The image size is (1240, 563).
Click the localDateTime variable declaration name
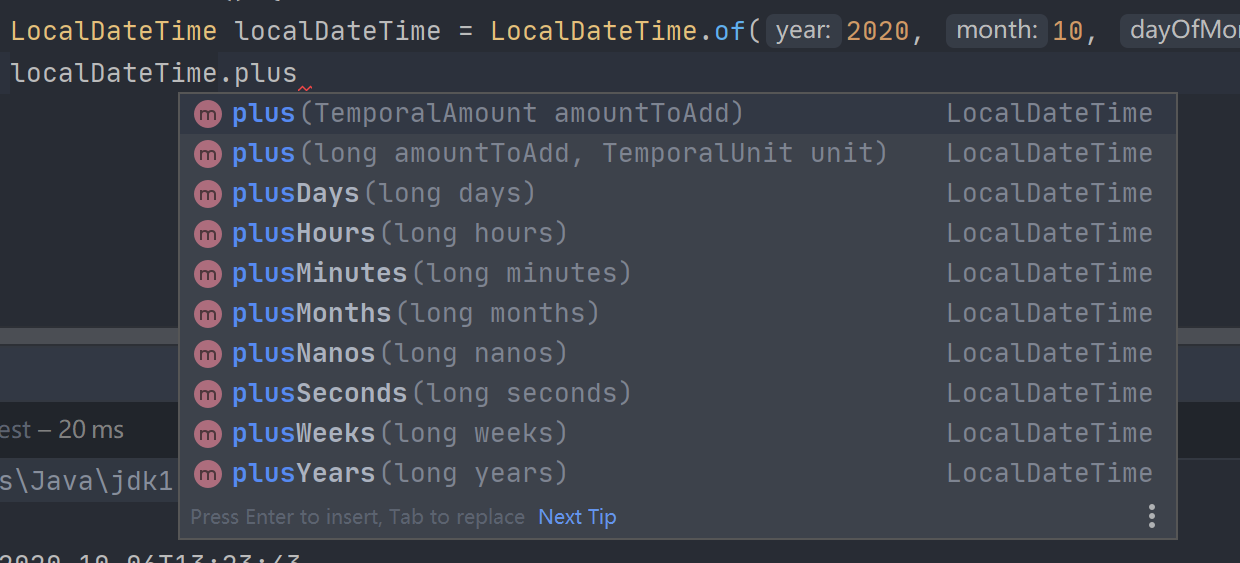click(338, 31)
